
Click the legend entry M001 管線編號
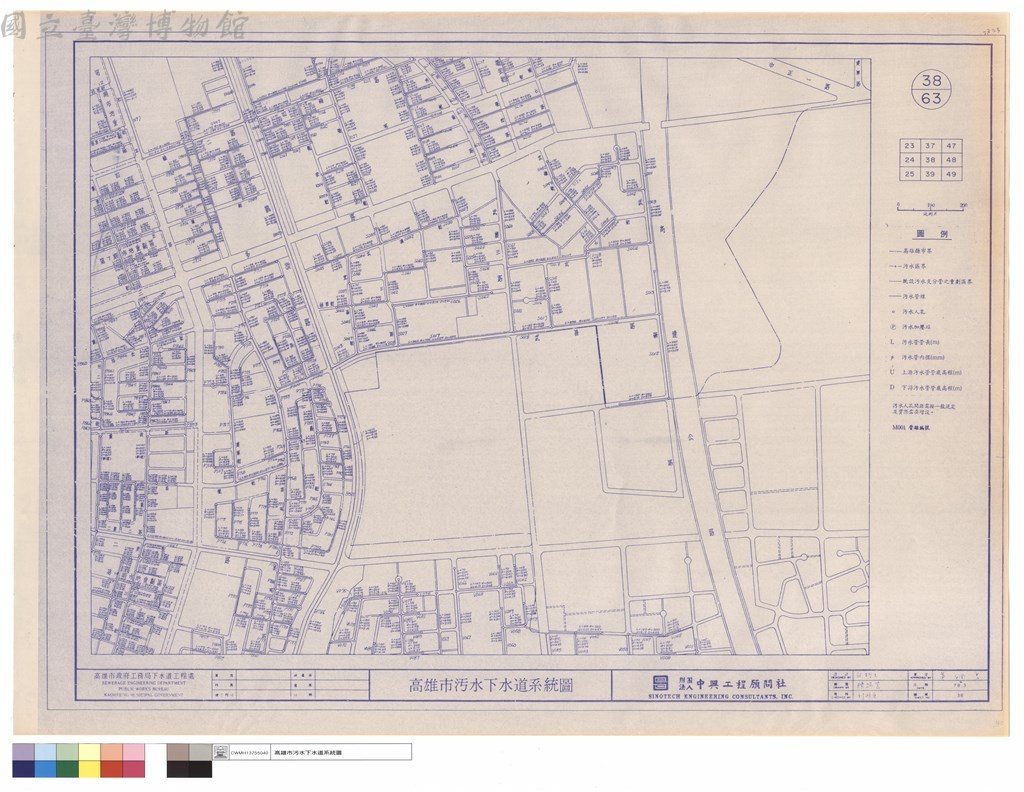[910, 428]
